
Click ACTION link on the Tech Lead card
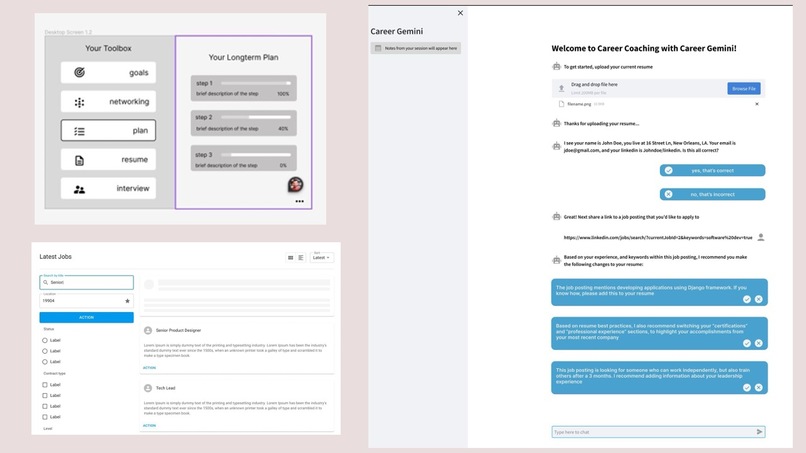coord(149,426)
